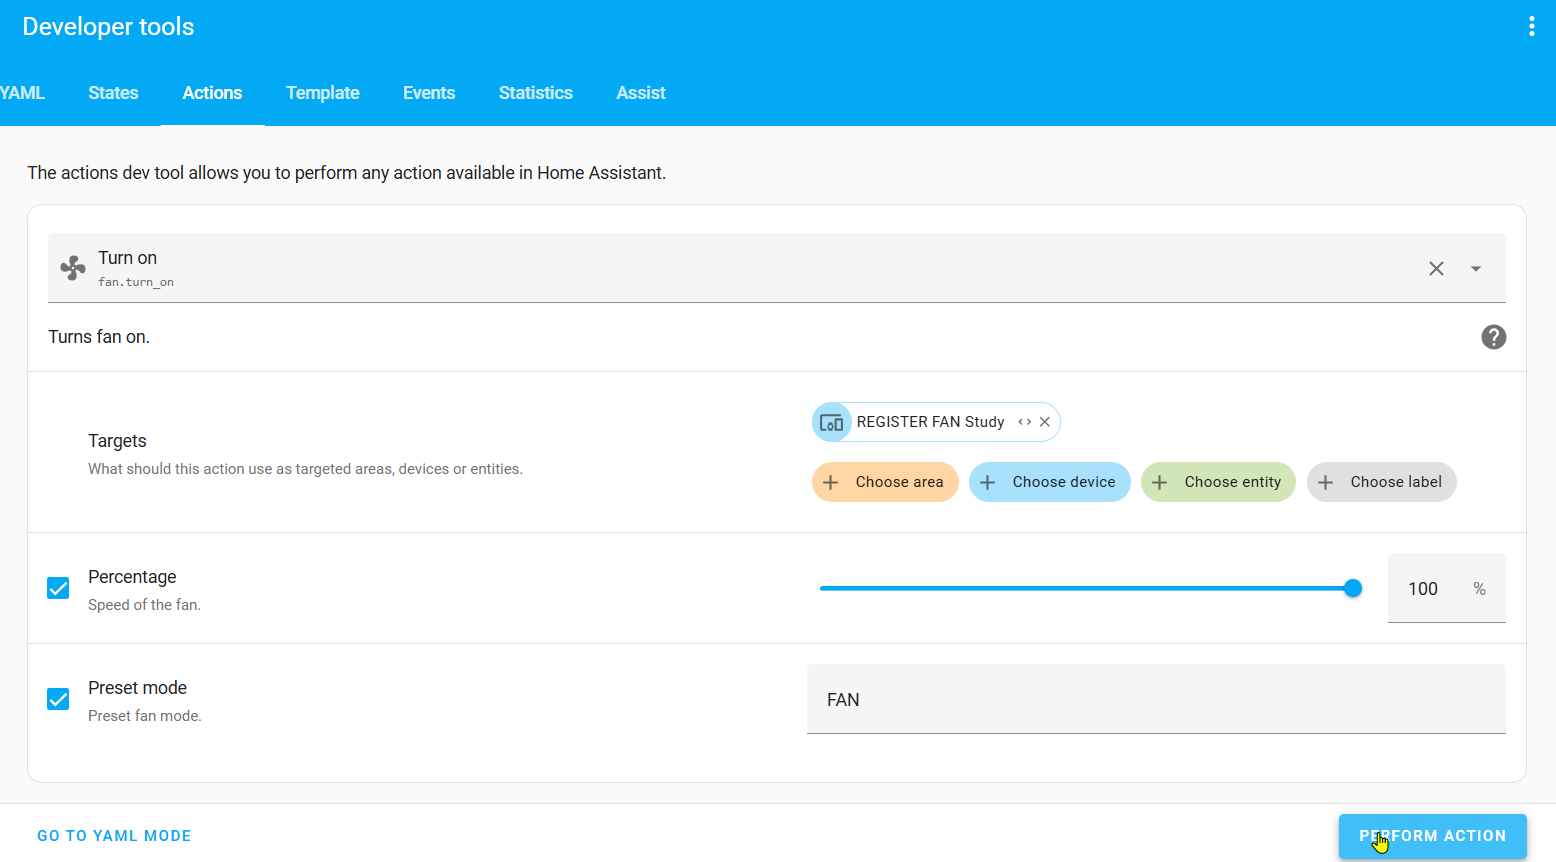Viewport: 1556px width, 862px height.
Task: Switch to the YAML tab
Action: [x=22, y=93]
